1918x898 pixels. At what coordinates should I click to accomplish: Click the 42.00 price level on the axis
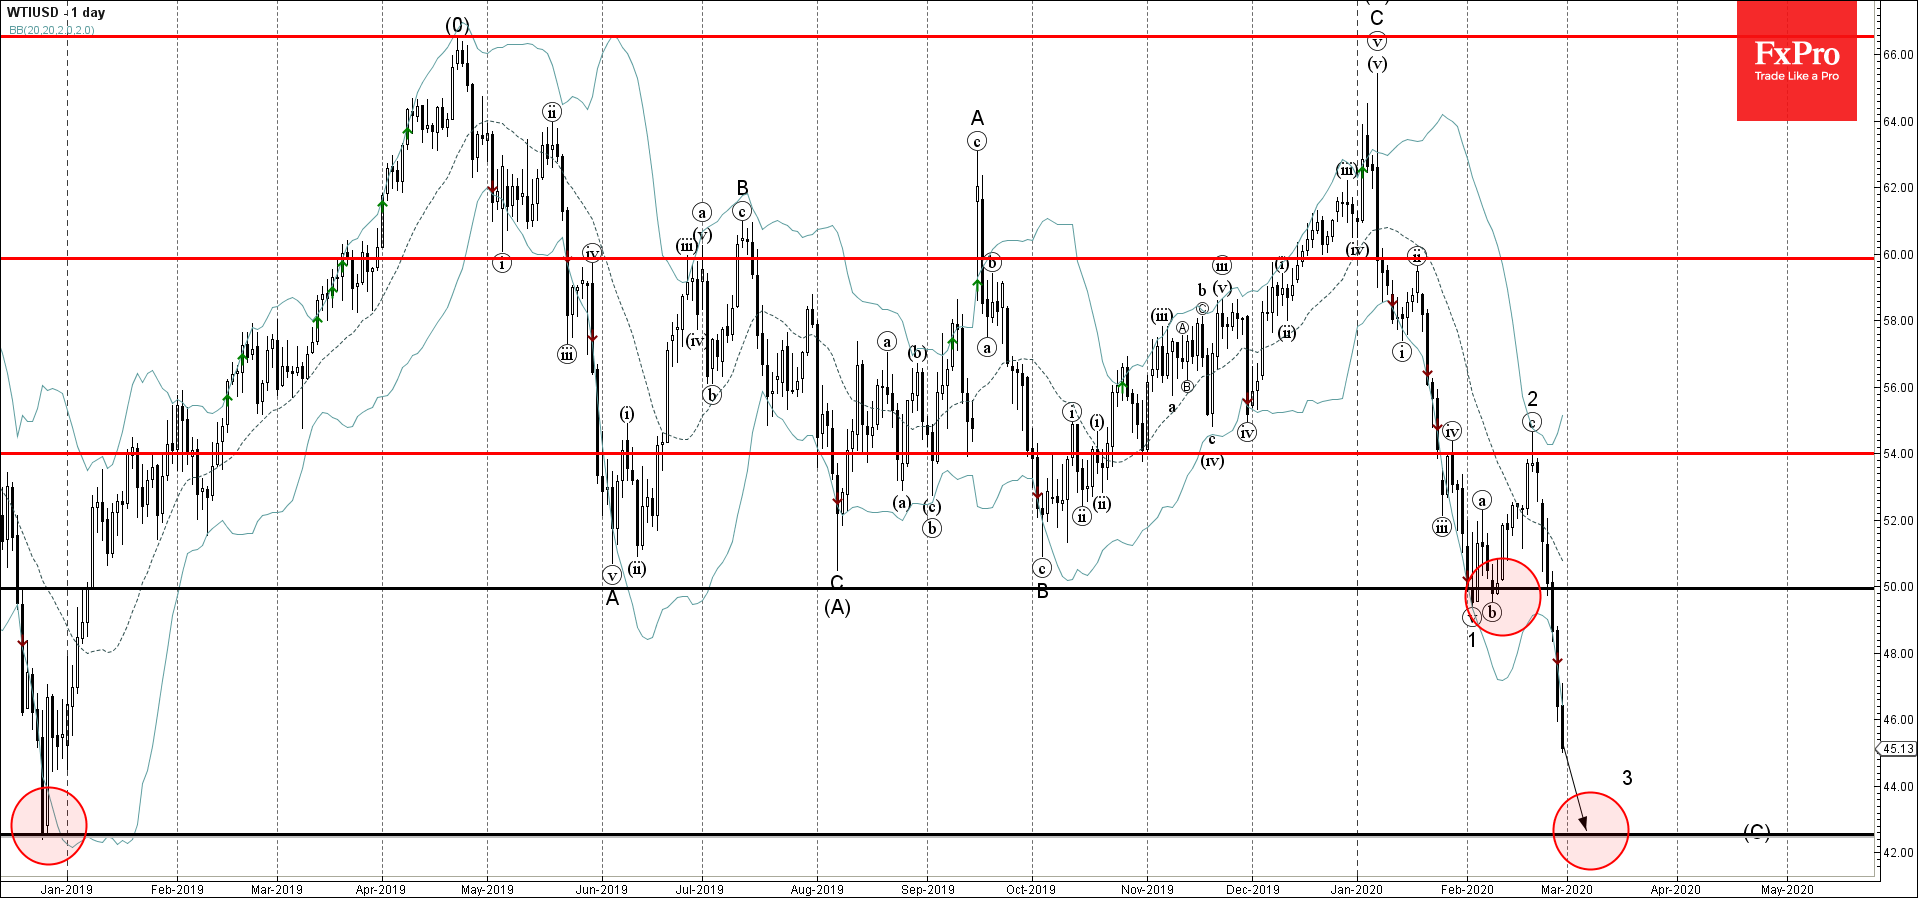click(1898, 853)
